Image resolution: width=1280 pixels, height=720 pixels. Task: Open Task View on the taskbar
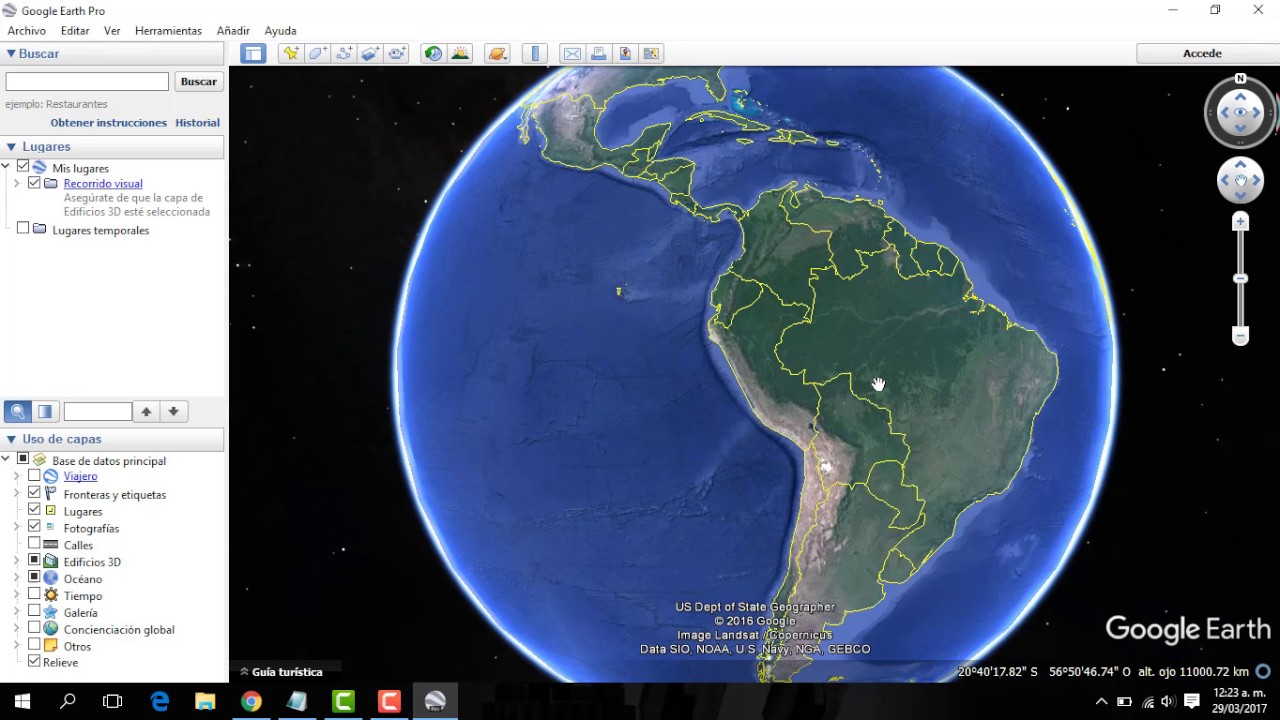(x=113, y=702)
